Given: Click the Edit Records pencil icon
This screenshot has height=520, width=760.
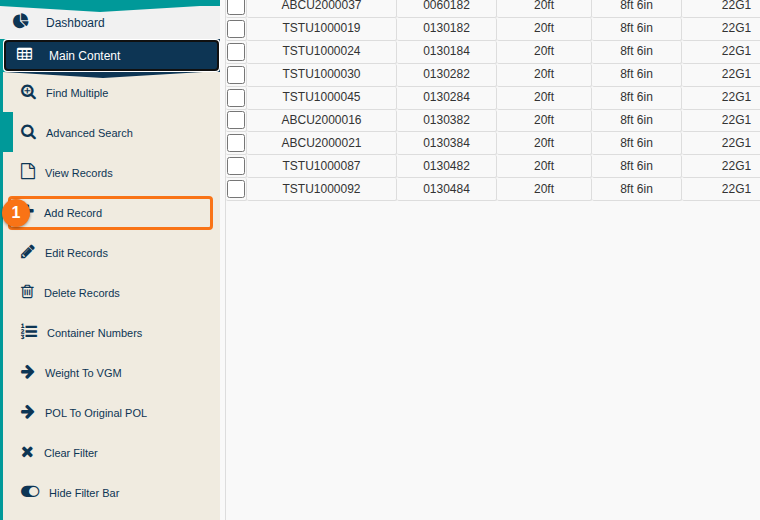Looking at the screenshot, I should [28, 252].
